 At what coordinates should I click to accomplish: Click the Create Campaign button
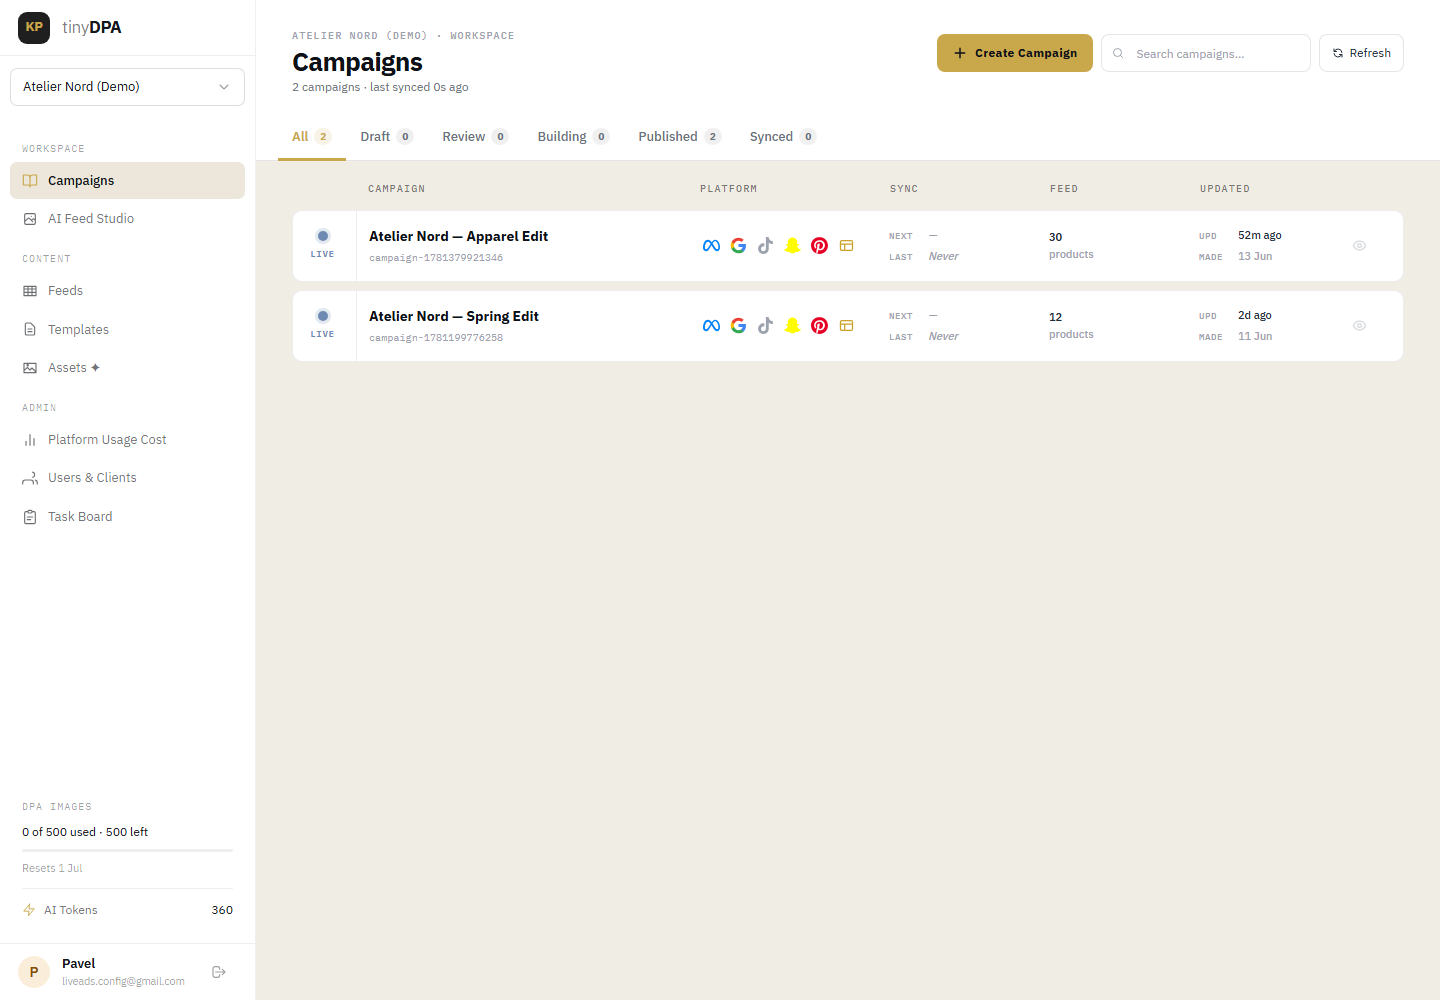point(1015,53)
